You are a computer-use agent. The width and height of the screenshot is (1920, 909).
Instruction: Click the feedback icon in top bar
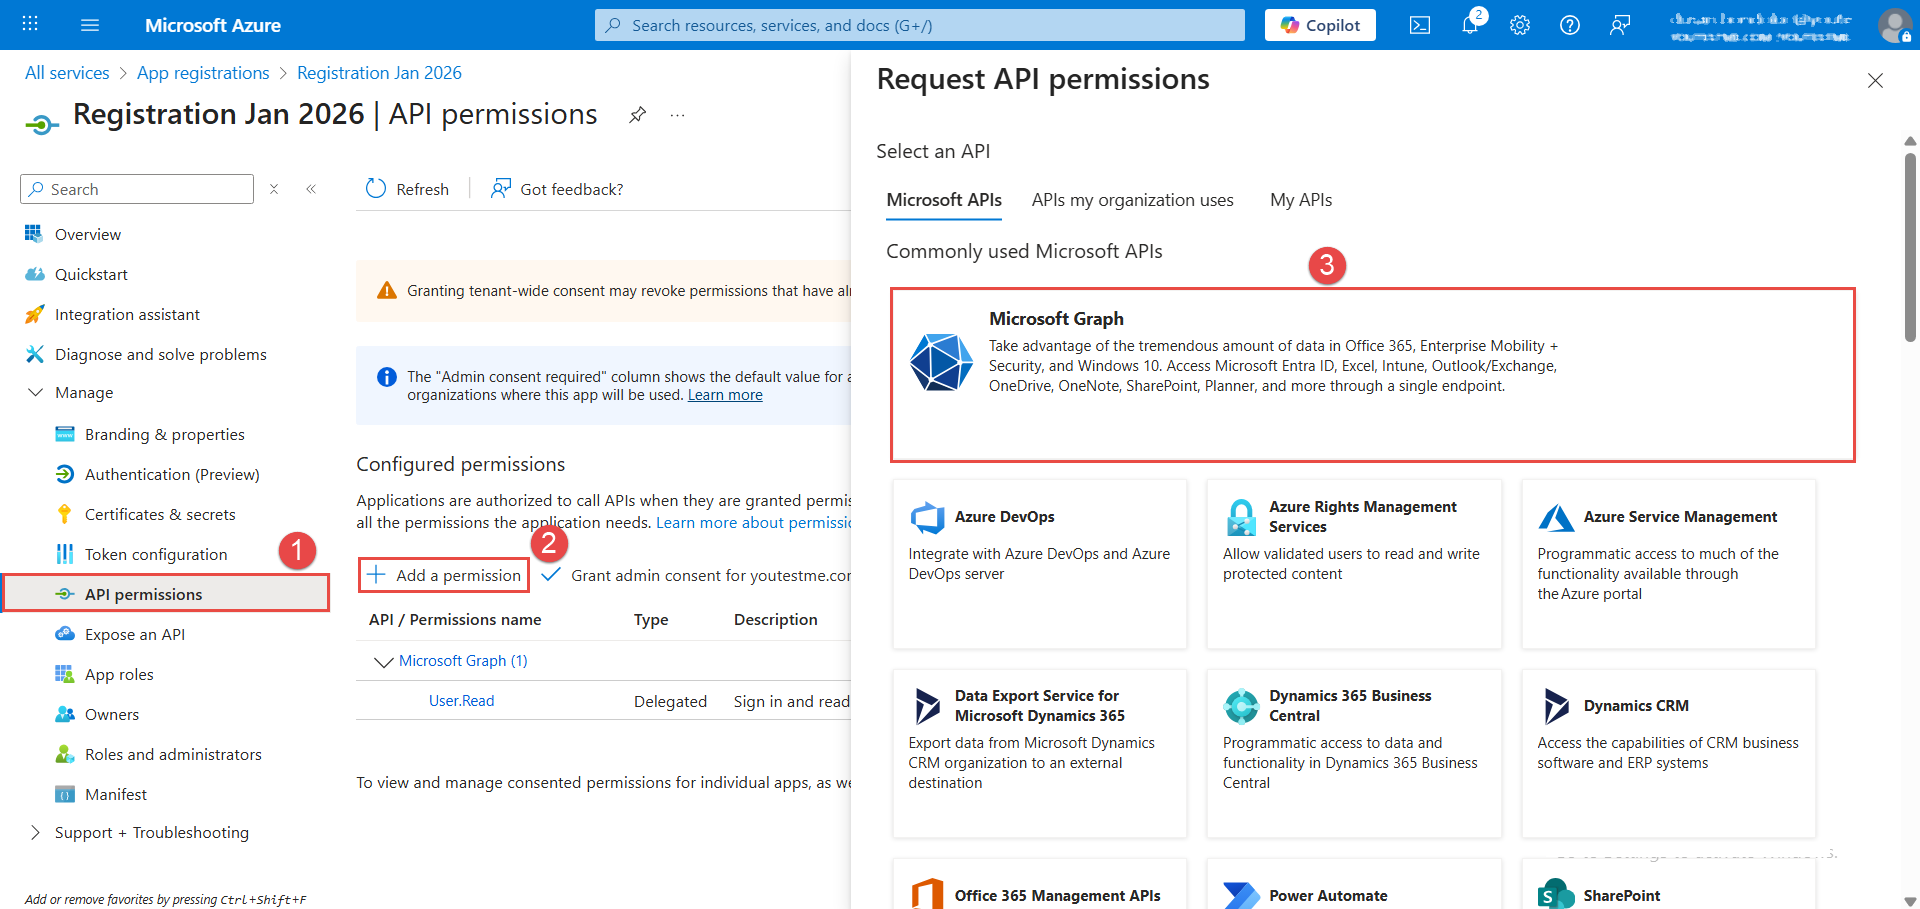click(x=1620, y=25)
